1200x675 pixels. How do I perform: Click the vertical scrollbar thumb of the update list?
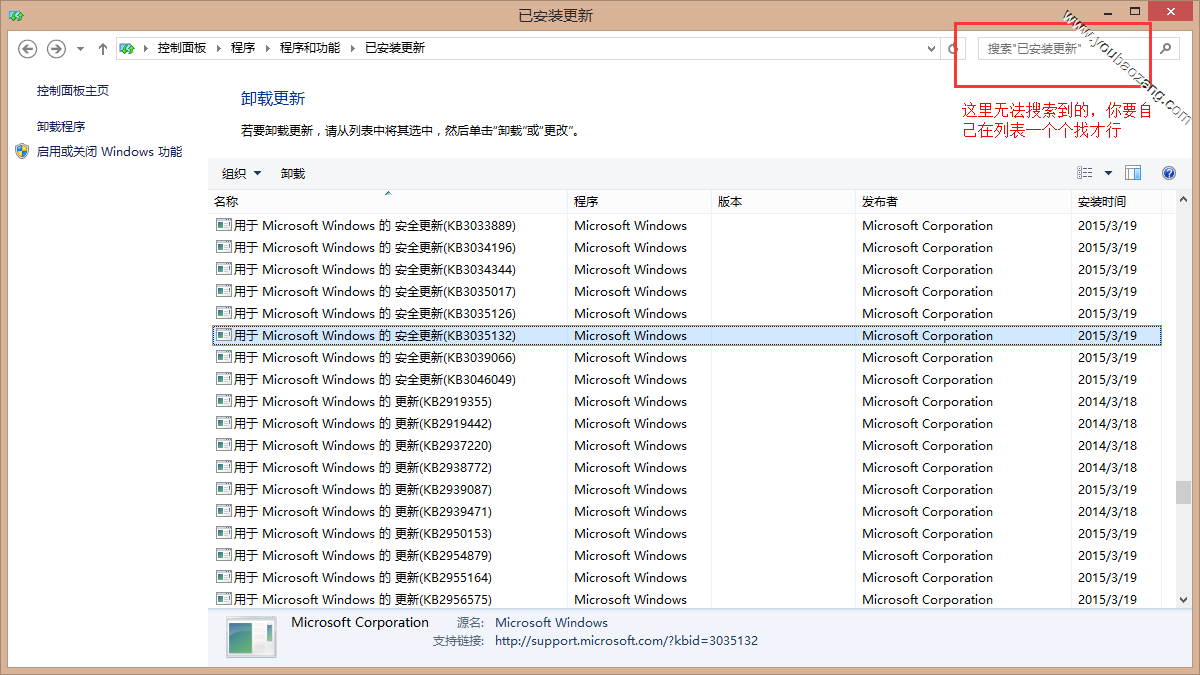(1183, 493)
